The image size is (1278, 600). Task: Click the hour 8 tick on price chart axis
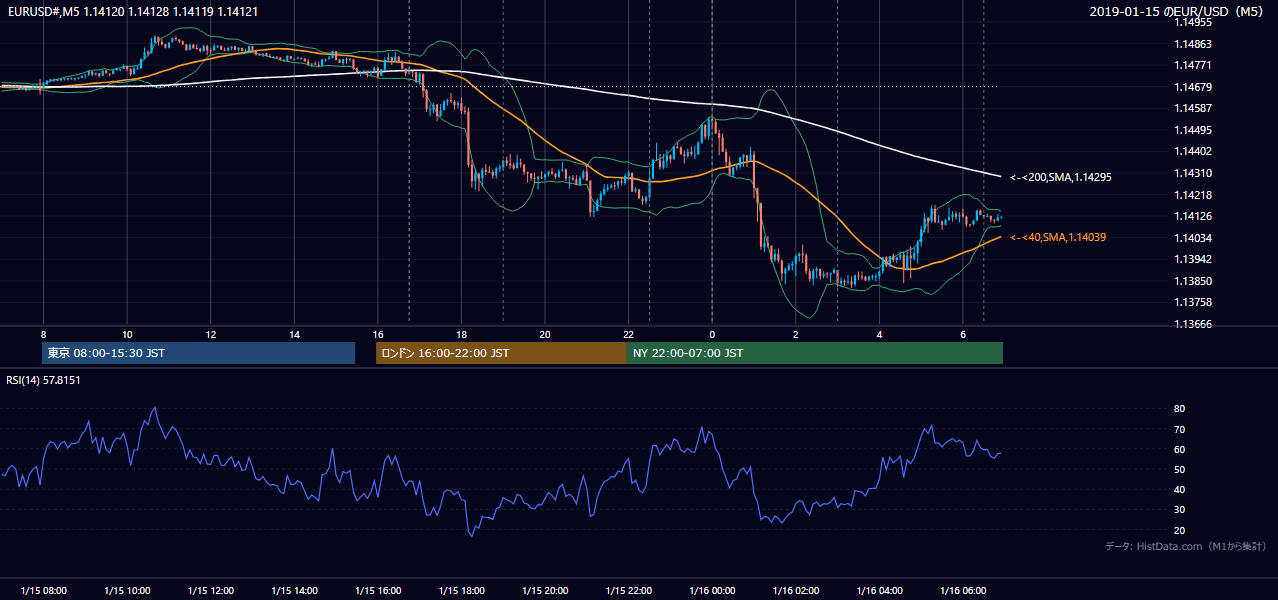(x=43, y=334)
